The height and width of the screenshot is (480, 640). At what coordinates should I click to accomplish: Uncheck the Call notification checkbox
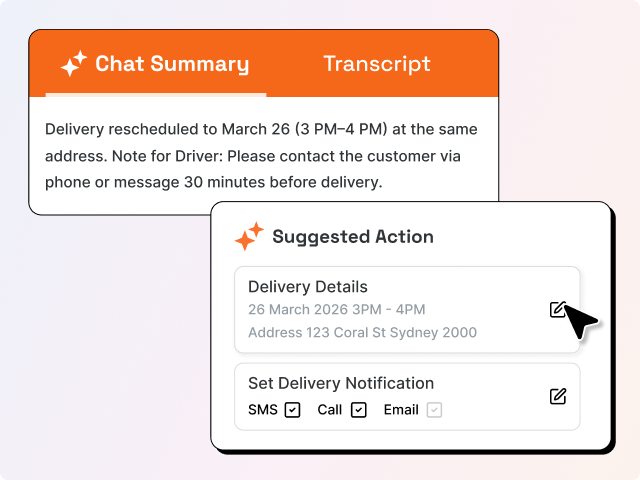pyautogui.click(x=358, y=409)
